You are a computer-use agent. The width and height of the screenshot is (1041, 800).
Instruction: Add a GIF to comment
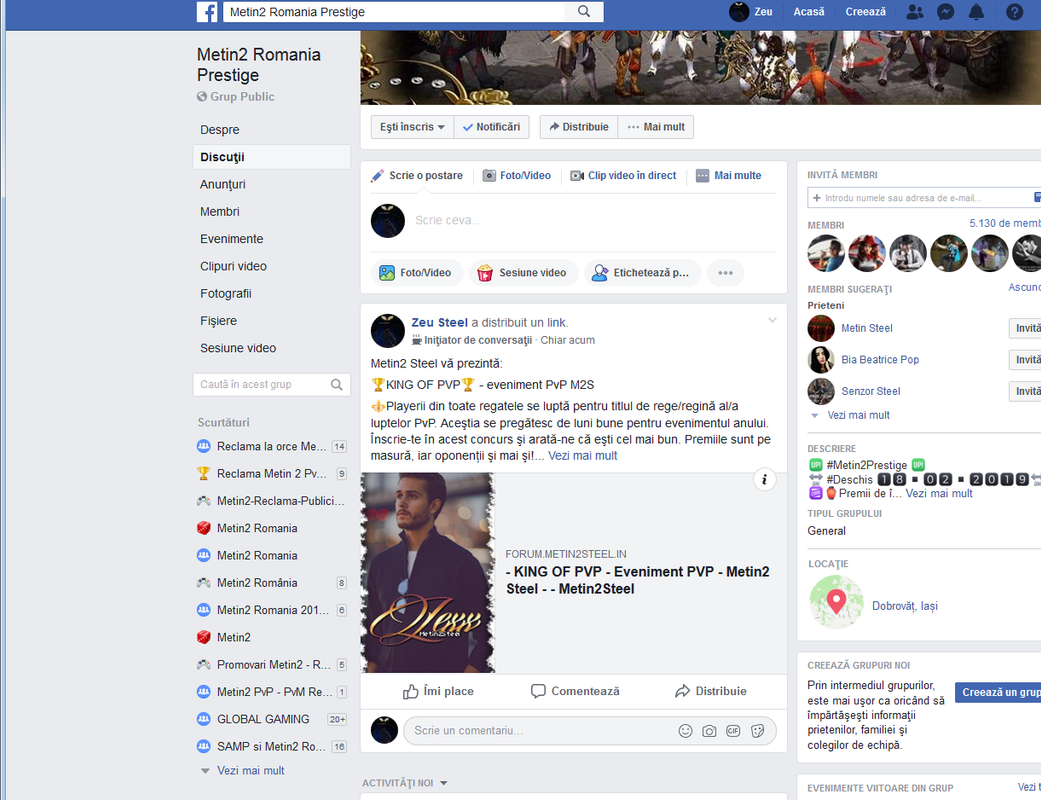coord(733,731)
